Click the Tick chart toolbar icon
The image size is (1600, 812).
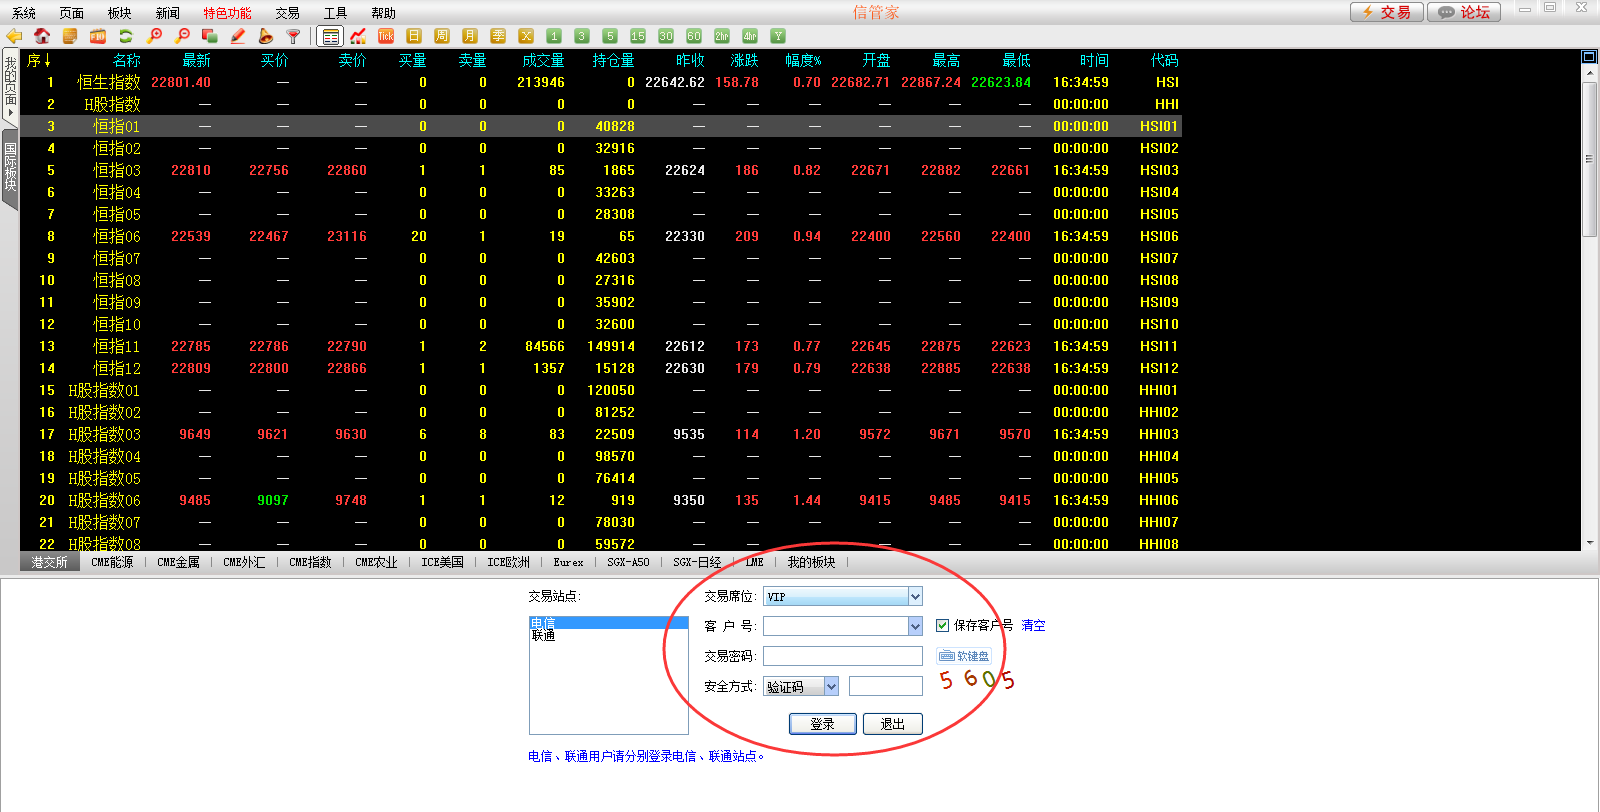pos(386,36)
